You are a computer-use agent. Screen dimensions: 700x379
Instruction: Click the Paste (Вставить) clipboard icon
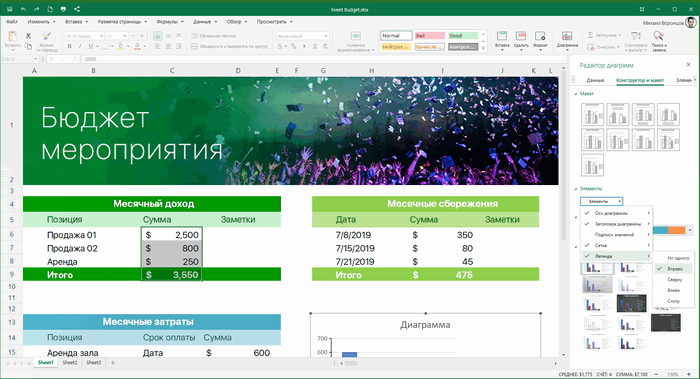tap(12, 36)
